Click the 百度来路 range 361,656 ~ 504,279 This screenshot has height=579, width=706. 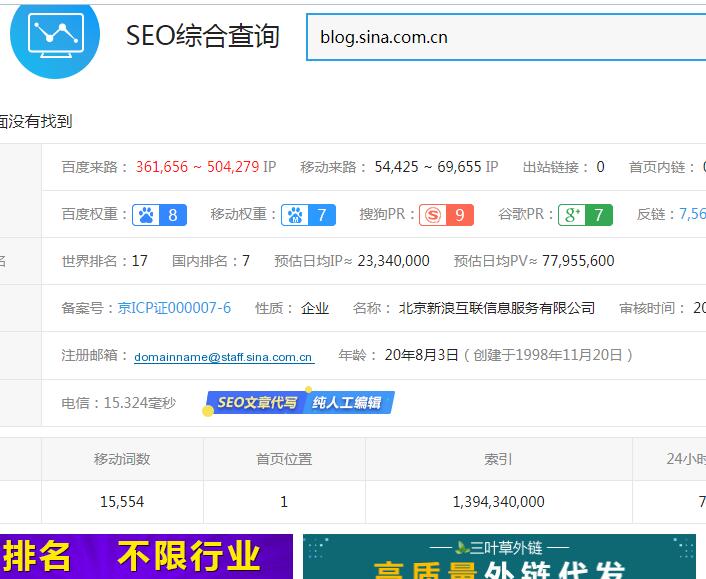tap(197, 167)
